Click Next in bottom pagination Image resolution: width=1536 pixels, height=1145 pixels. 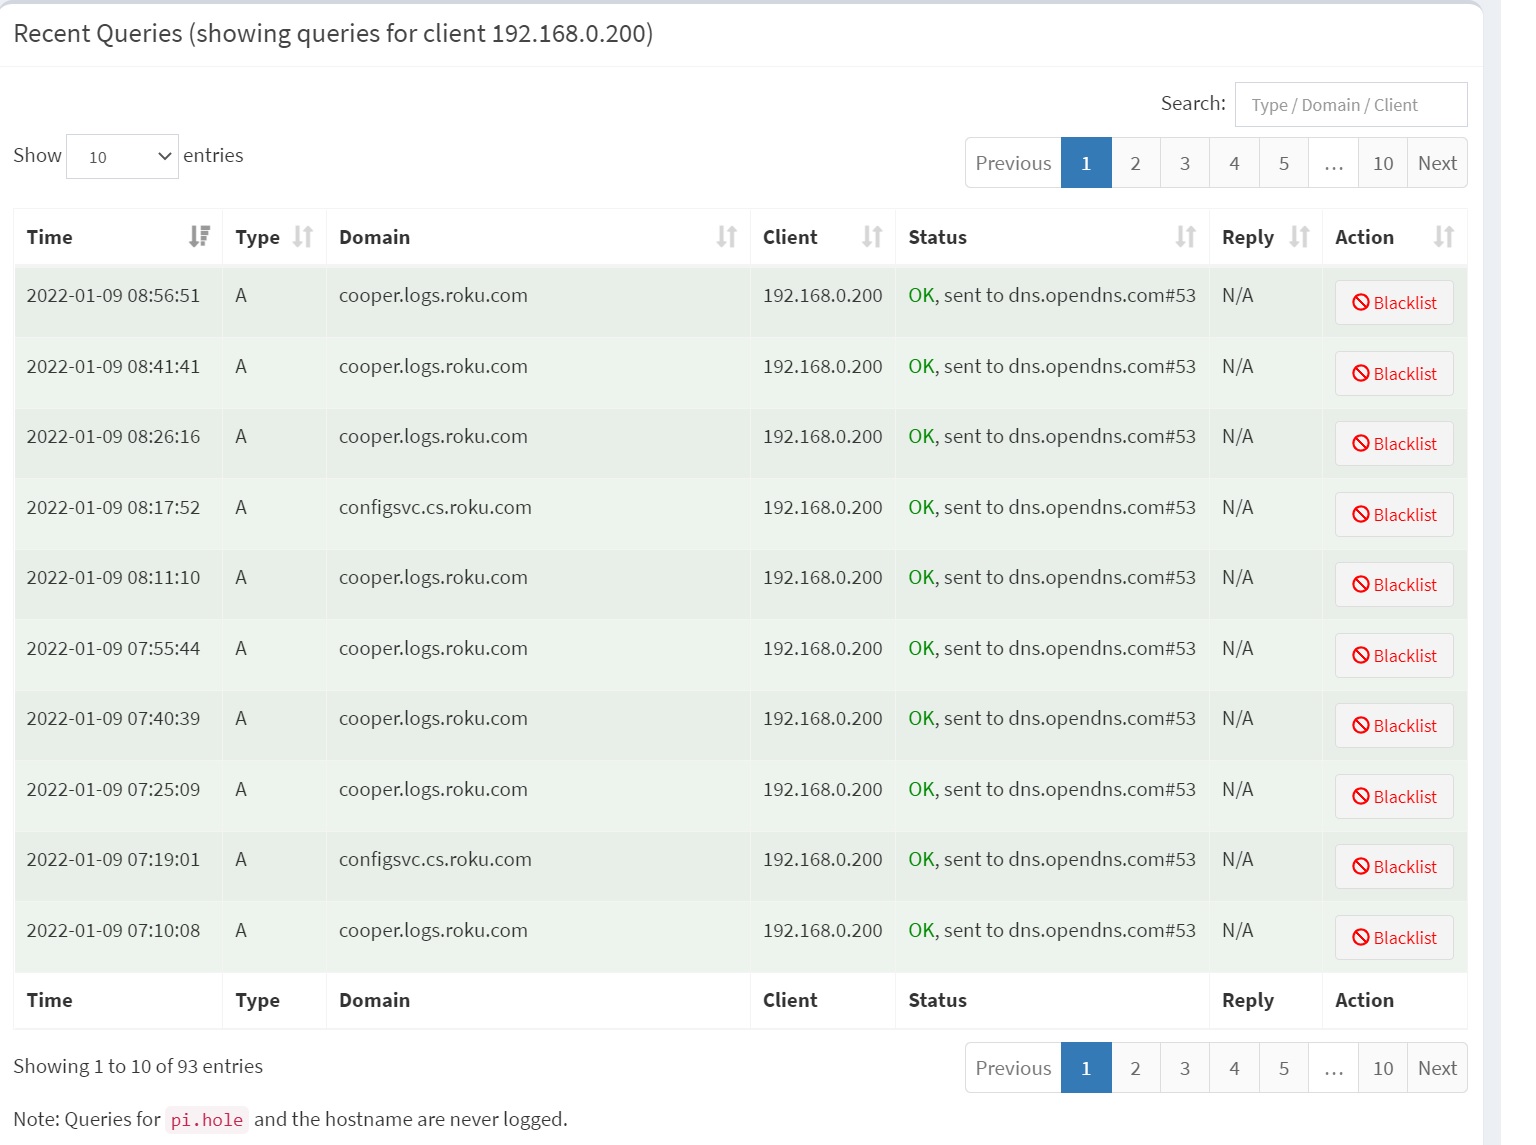1437,1068
